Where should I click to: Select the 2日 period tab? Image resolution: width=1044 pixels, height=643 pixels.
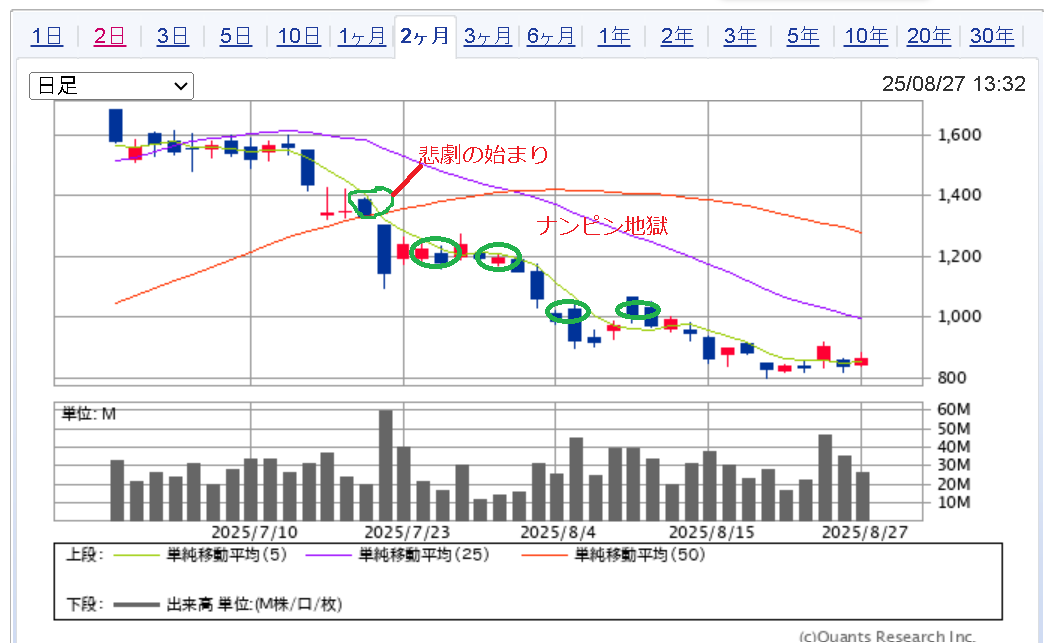pyautogui.click(x=110, y=37)
